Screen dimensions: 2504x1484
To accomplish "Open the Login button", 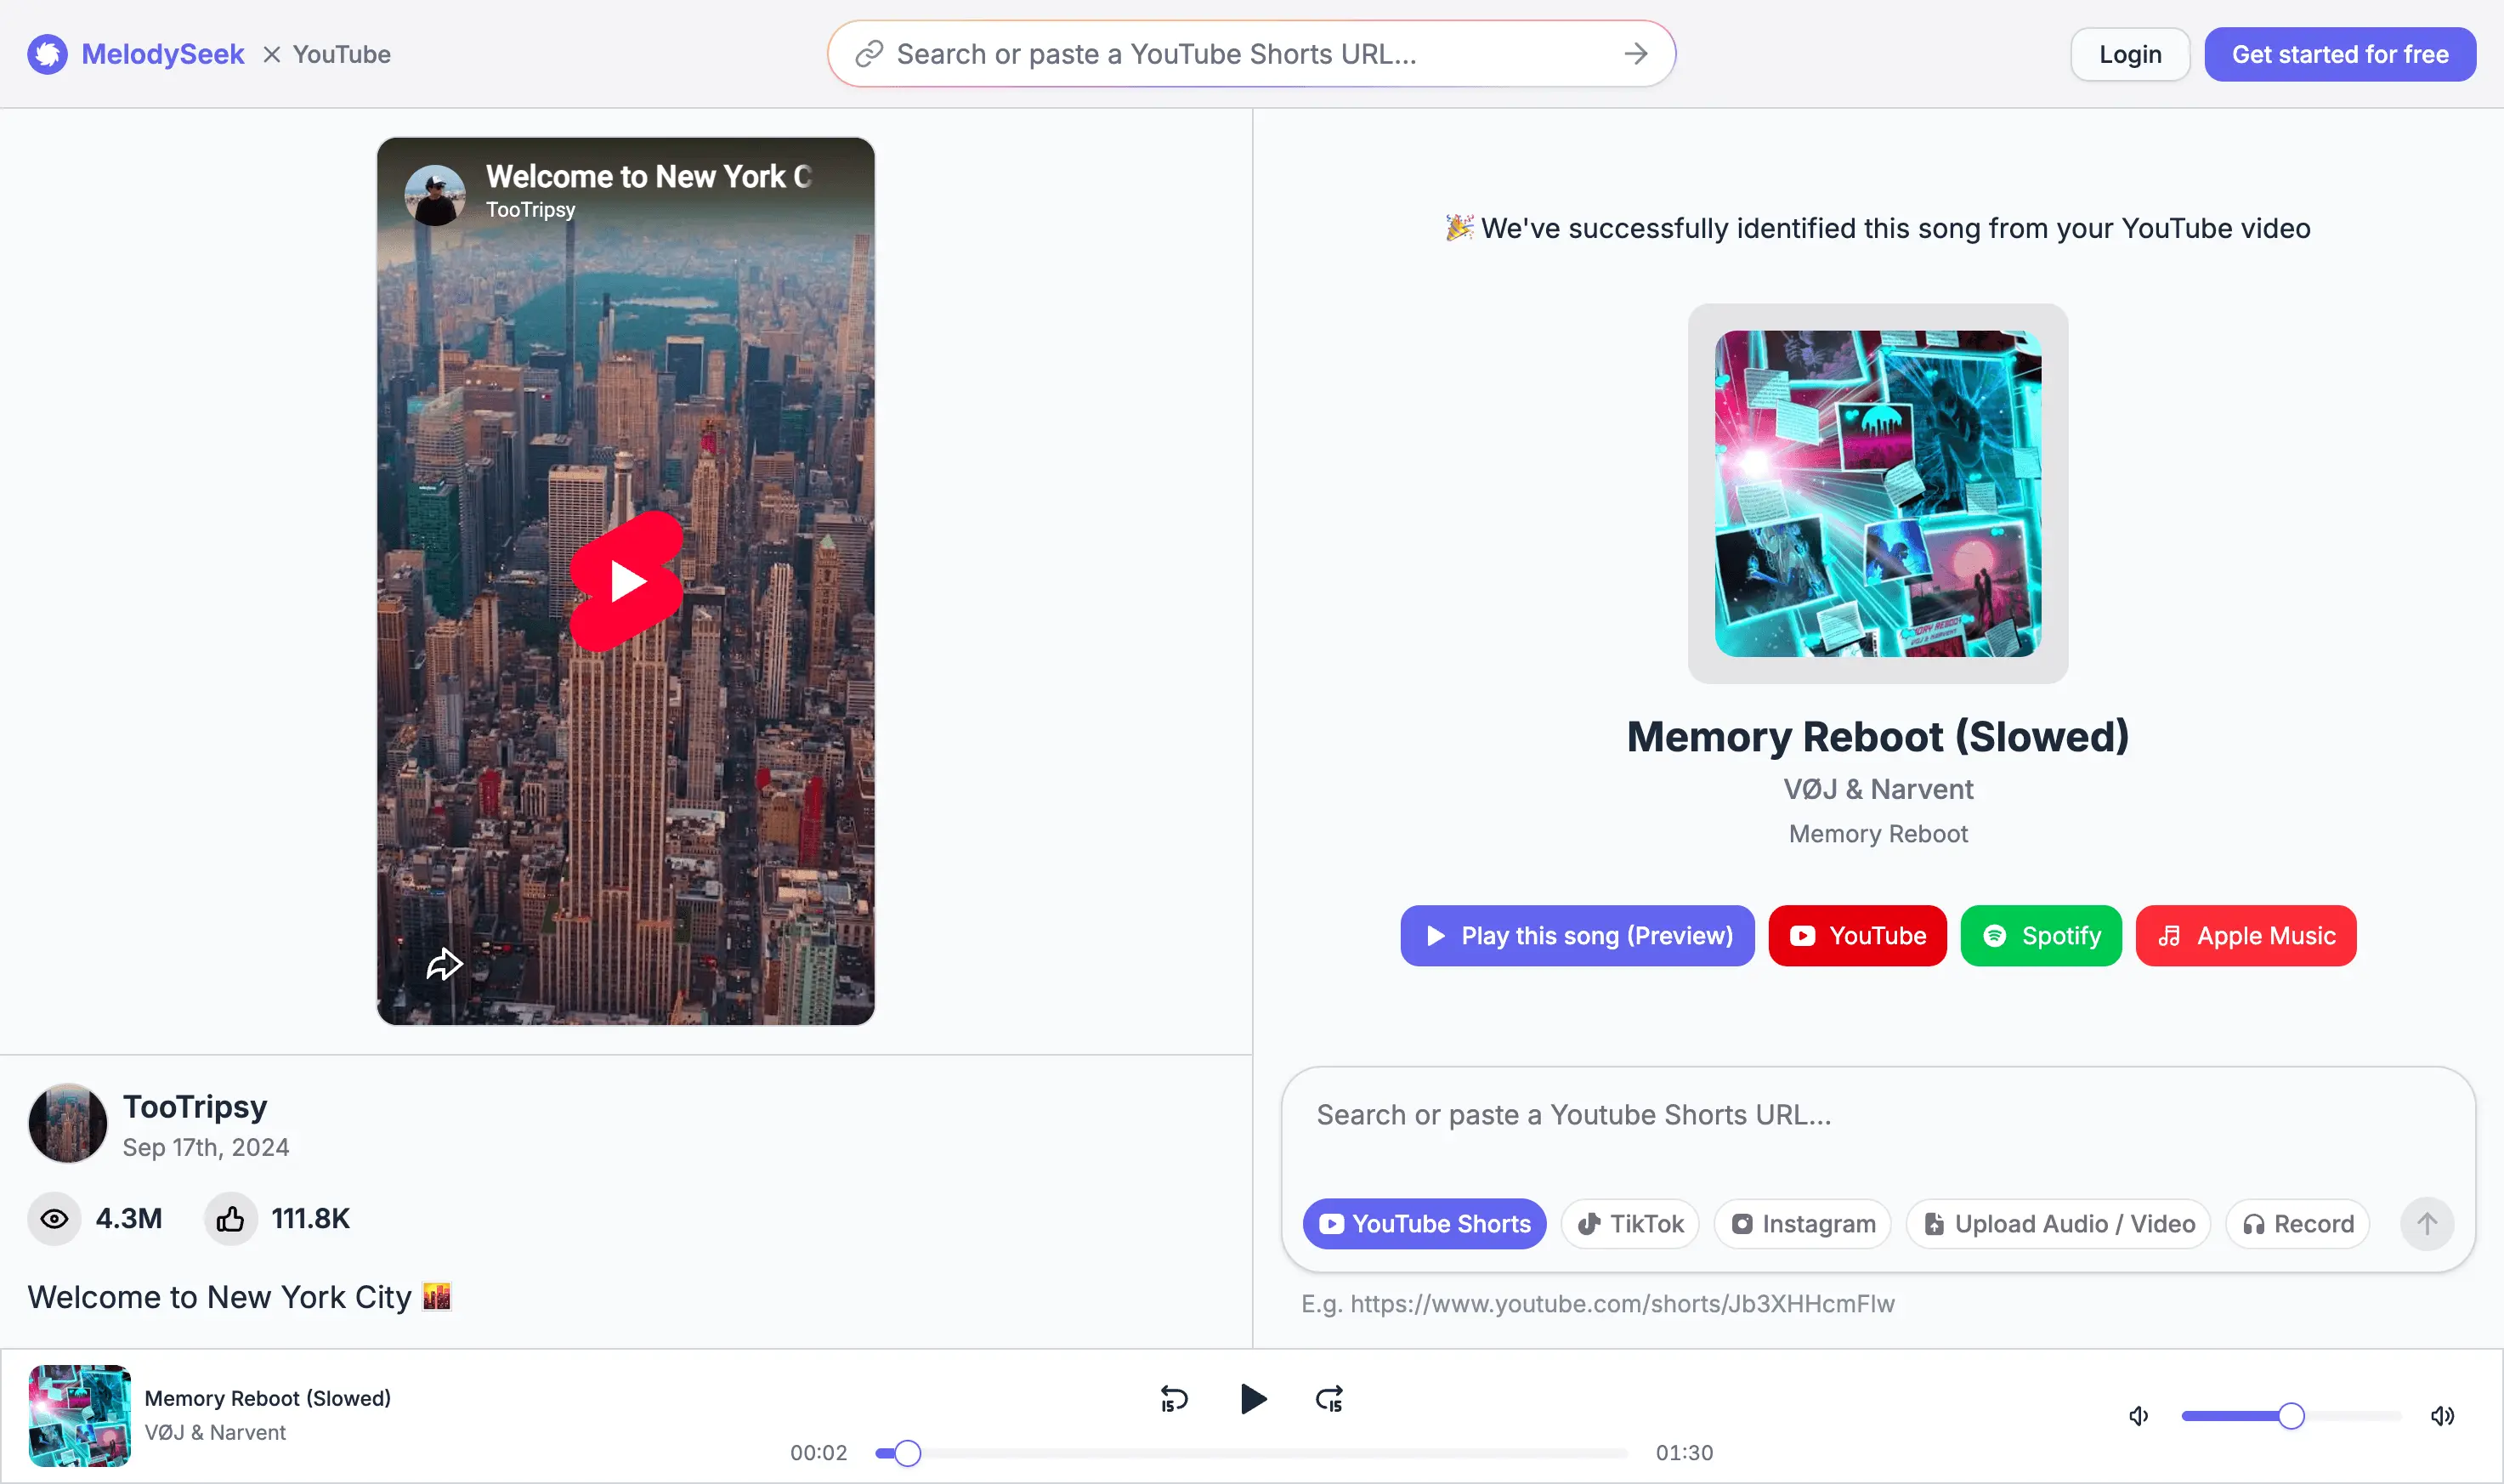I will pyautogui.click(x=2130, y=54).
